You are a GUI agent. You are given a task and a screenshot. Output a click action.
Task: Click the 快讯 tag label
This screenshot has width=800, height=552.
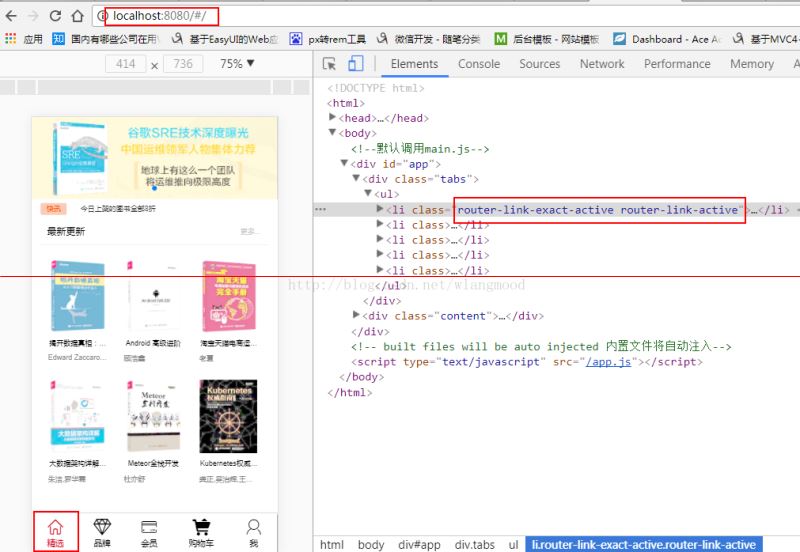coord(53,209)
